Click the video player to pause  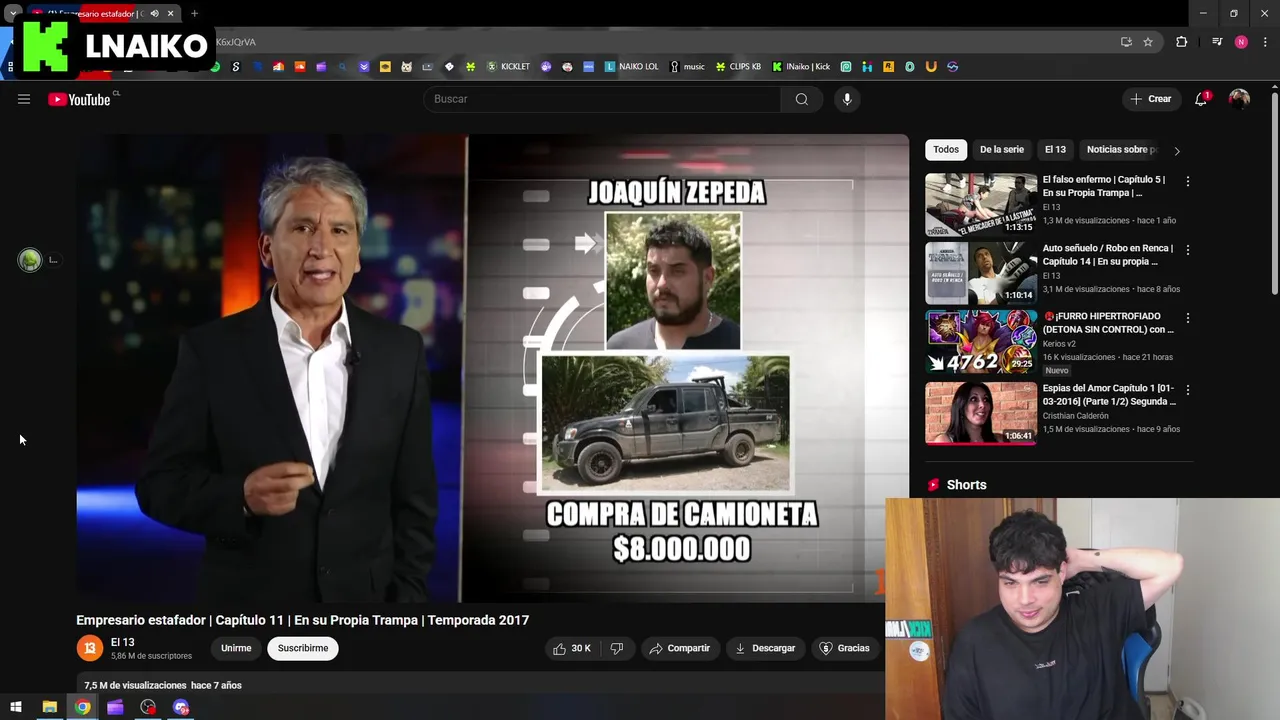coord(493,368)
